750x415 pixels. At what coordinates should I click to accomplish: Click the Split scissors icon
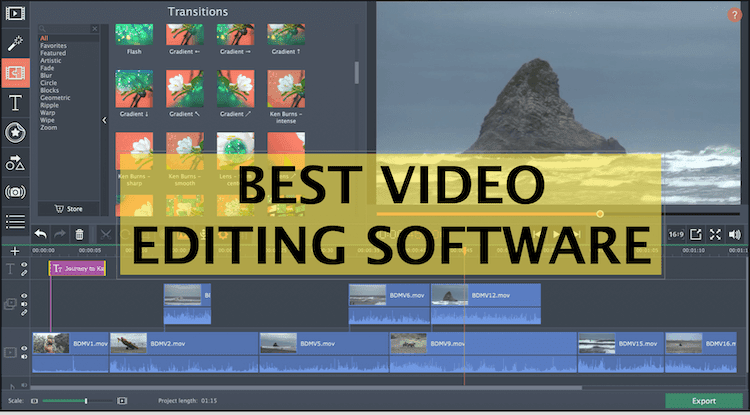[x=106, y=234]
